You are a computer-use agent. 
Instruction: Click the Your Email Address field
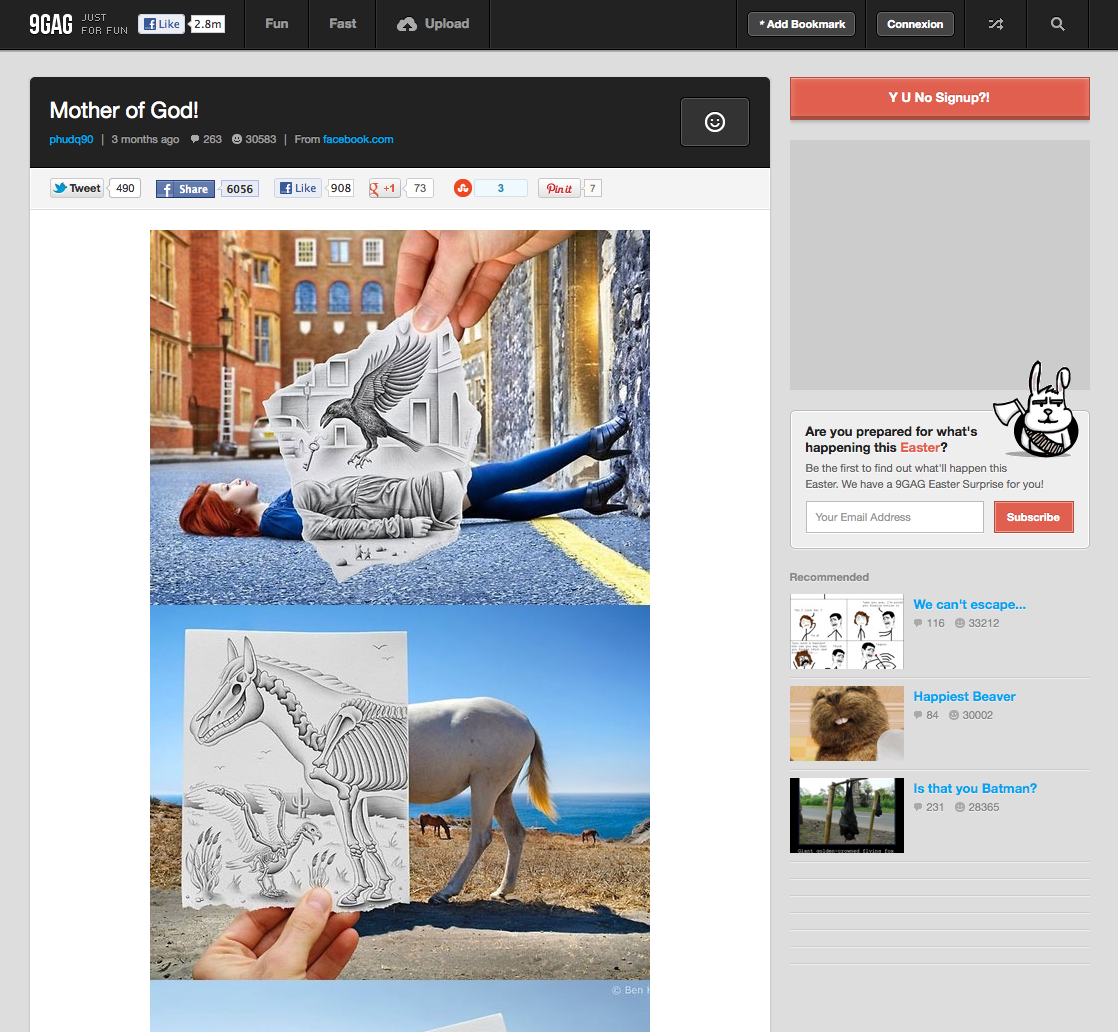coord(894,517)
